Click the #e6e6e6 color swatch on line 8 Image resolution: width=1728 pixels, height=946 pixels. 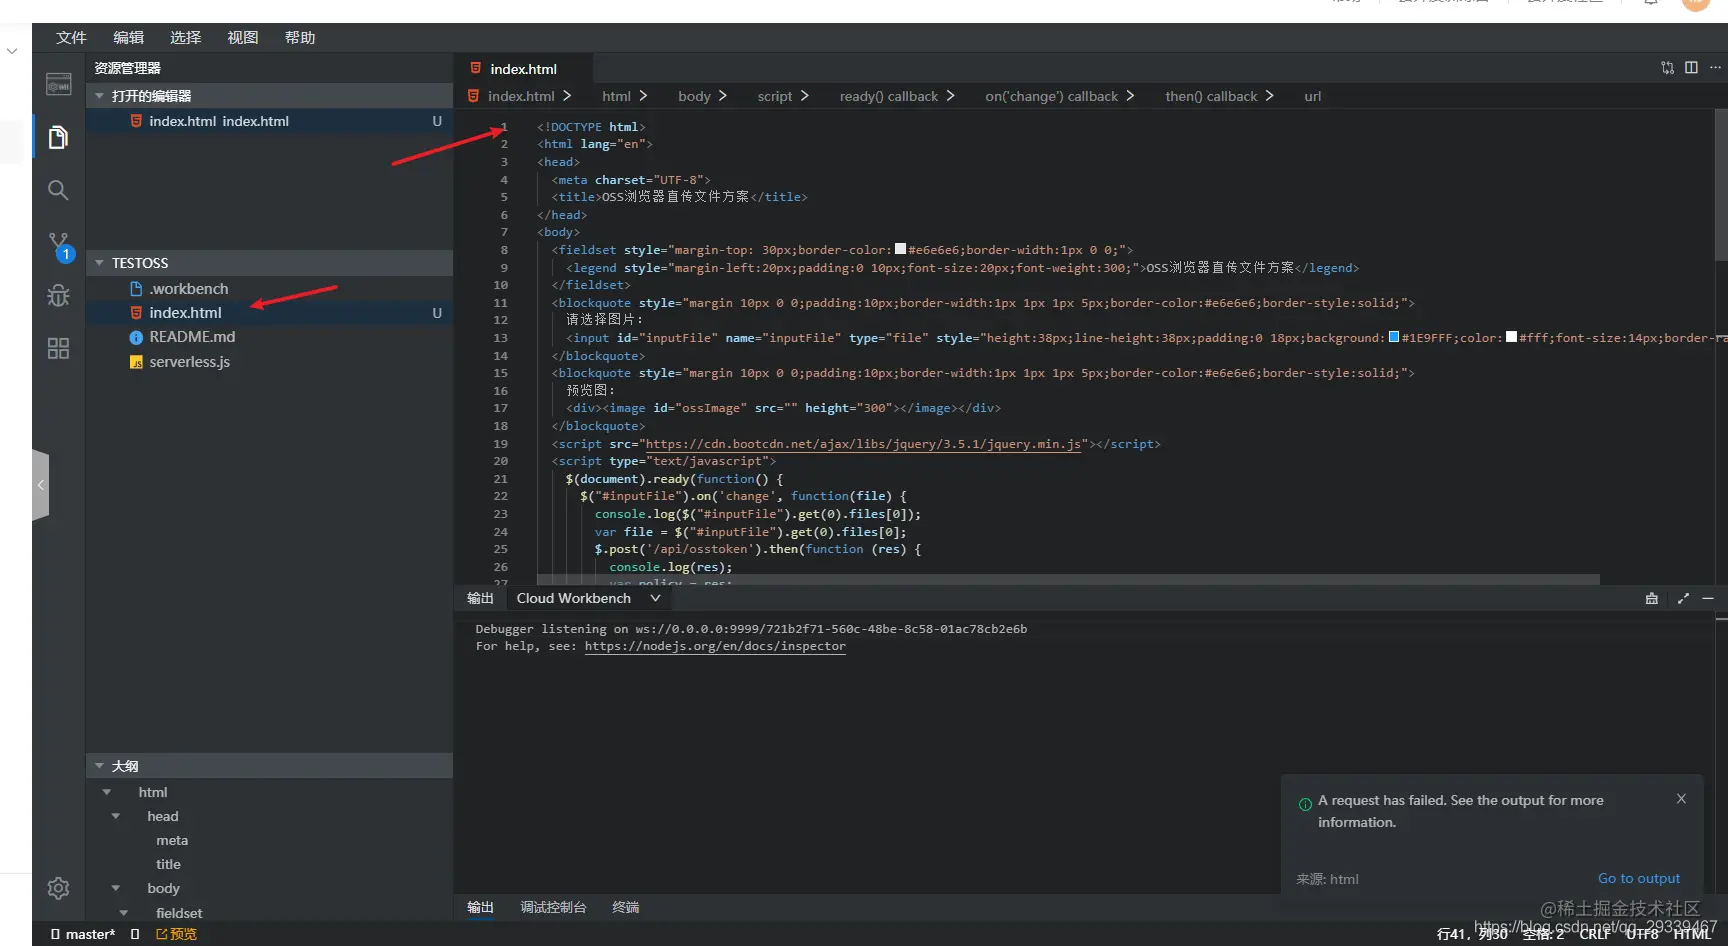pyautogui.click(x=900, y=249)
